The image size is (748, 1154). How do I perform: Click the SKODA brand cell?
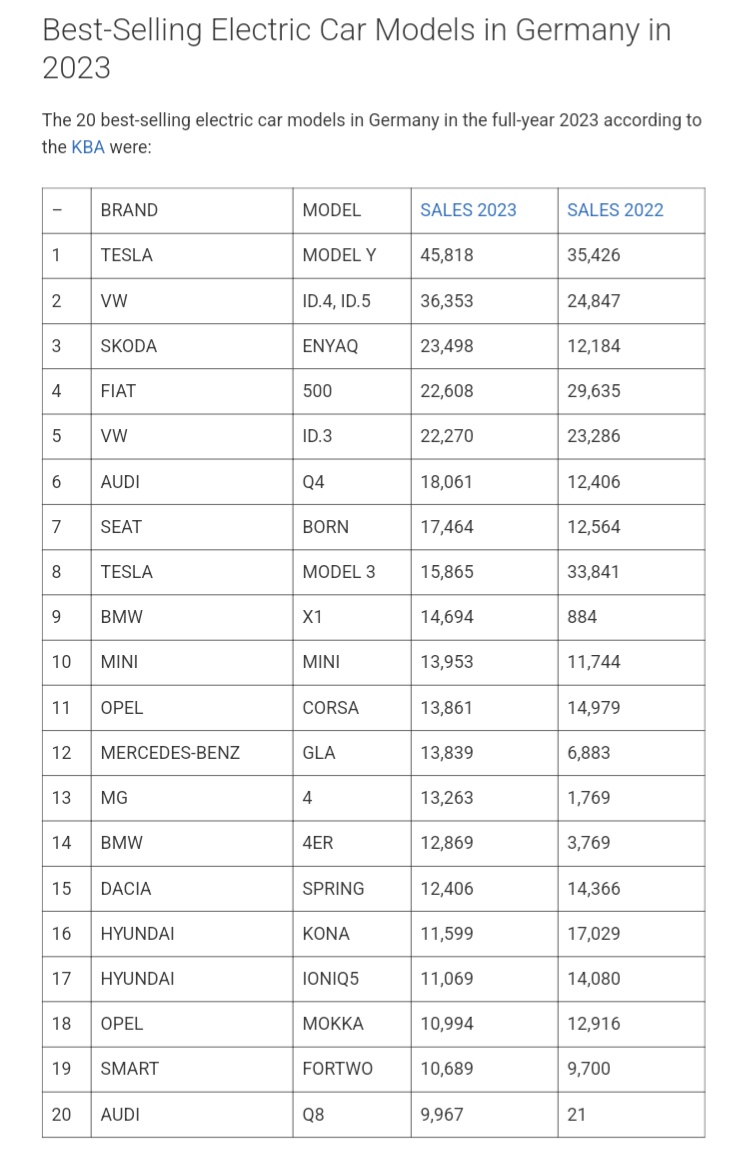(128, 346)
